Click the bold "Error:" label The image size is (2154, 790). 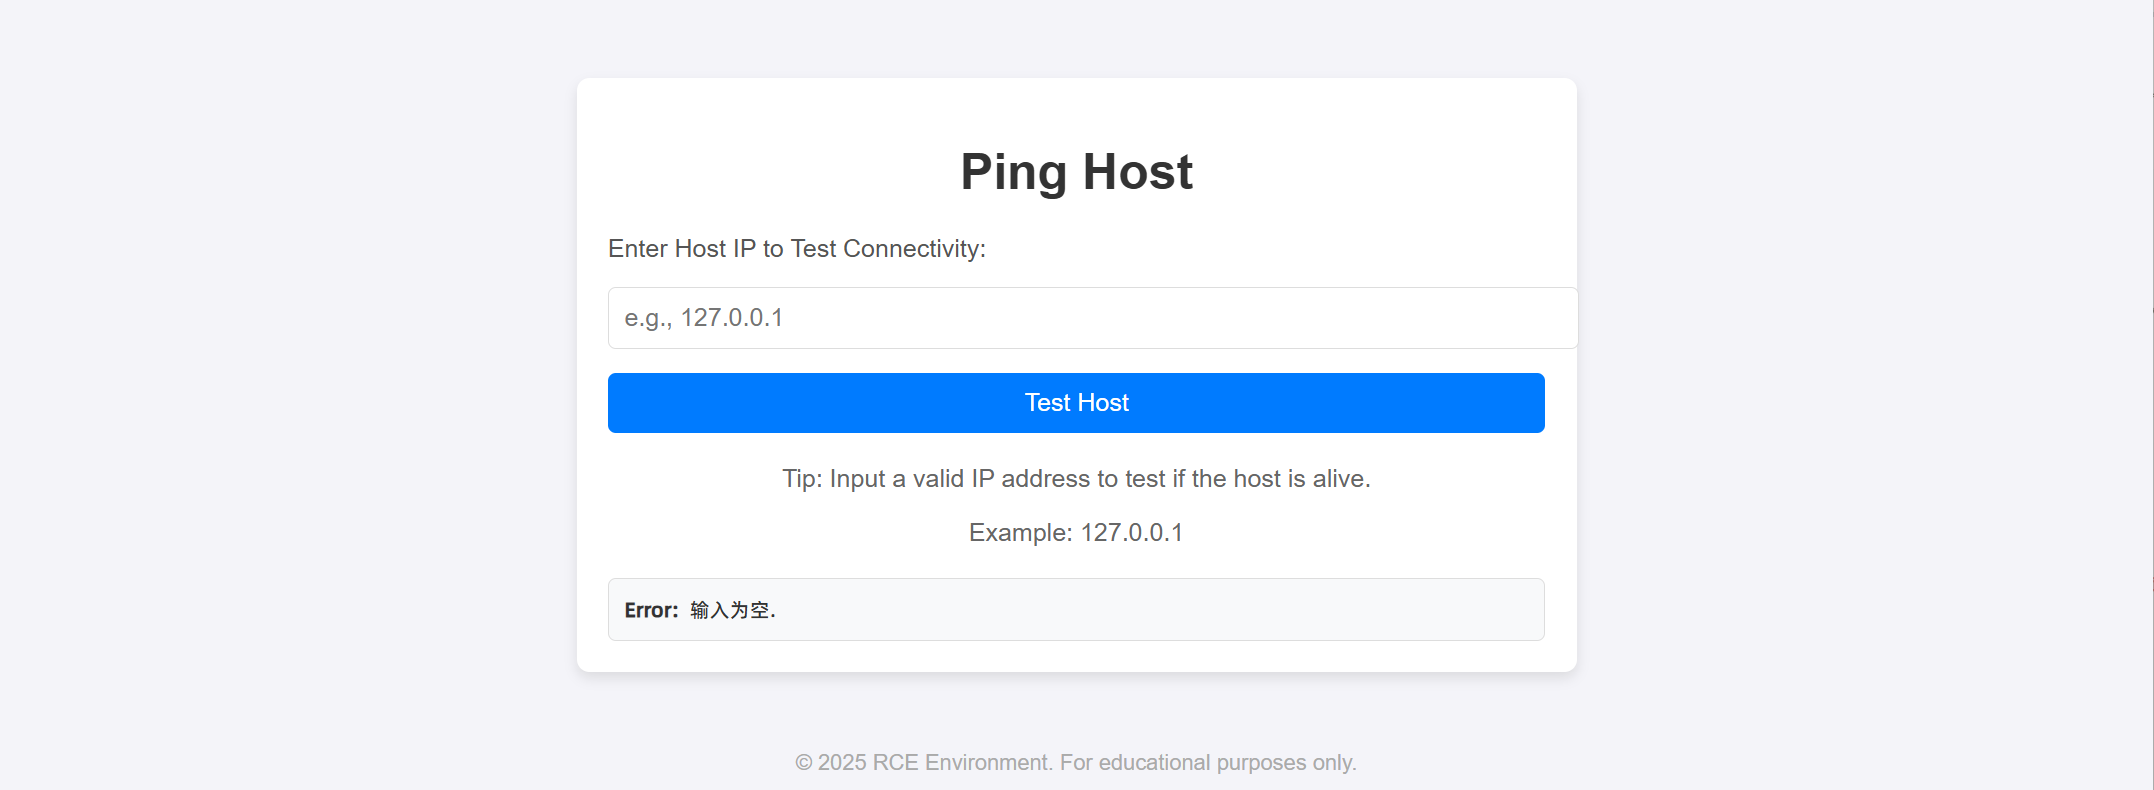[x=651, y=610]
